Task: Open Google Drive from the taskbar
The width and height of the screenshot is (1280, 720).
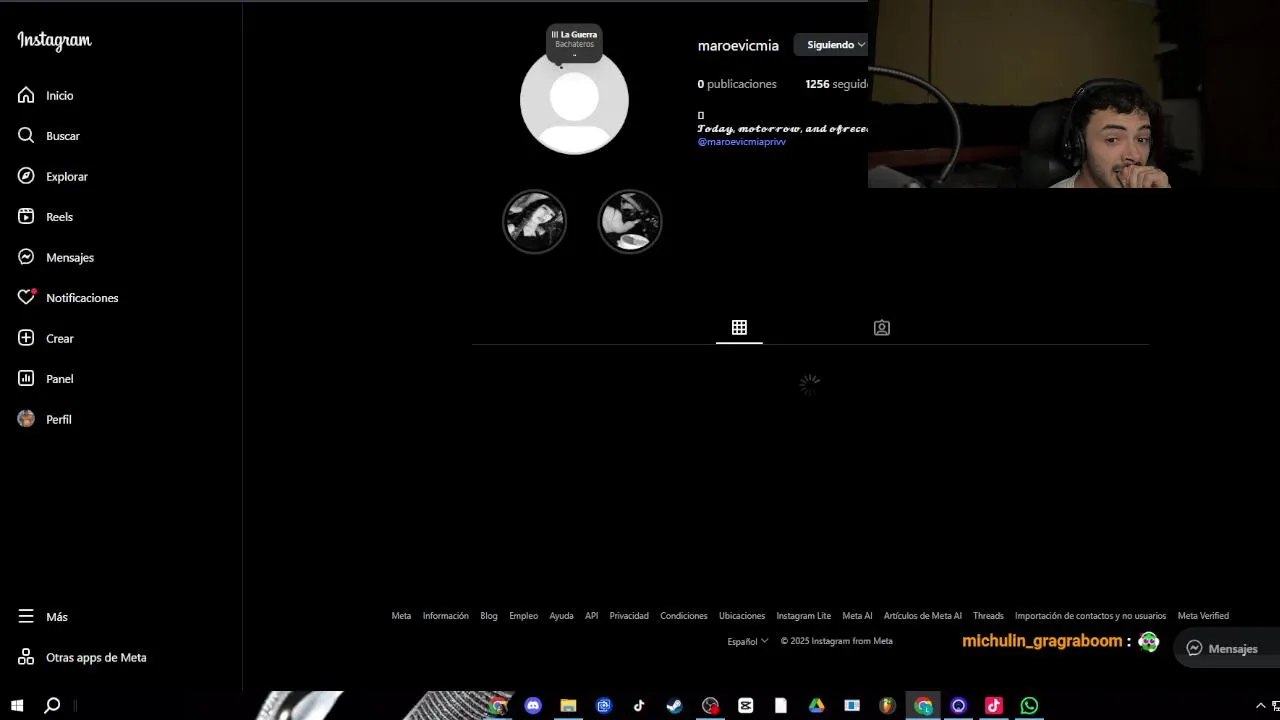Action: [x=816, y=705]
